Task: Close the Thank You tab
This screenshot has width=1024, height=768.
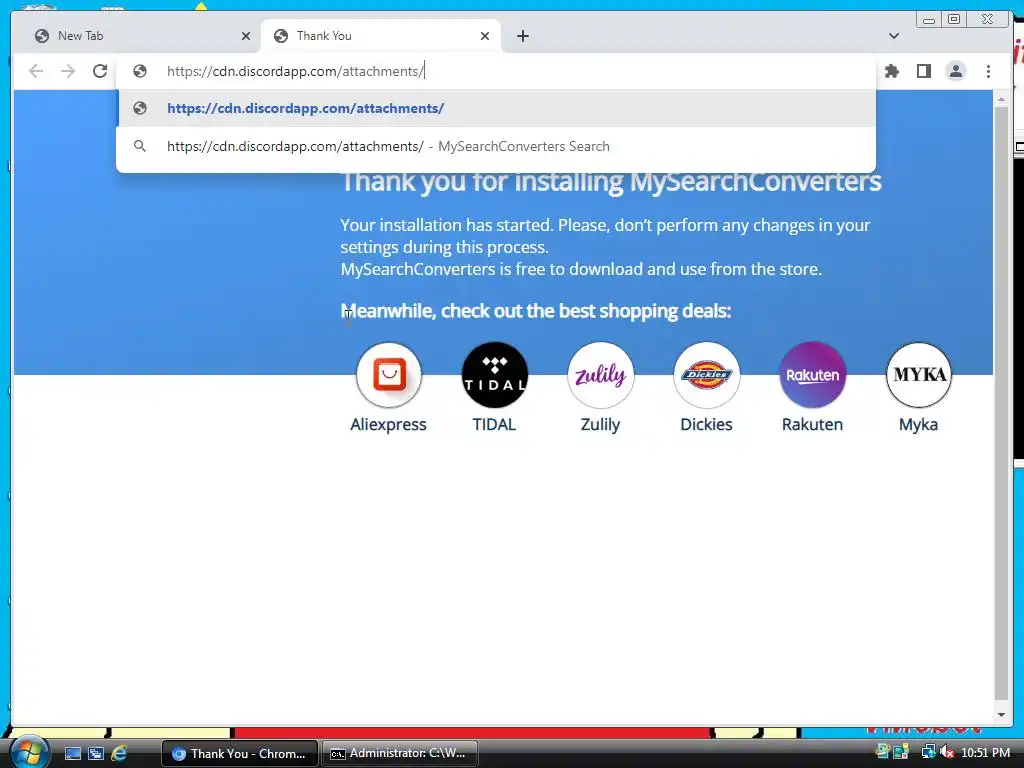Action: click(485, 36)
